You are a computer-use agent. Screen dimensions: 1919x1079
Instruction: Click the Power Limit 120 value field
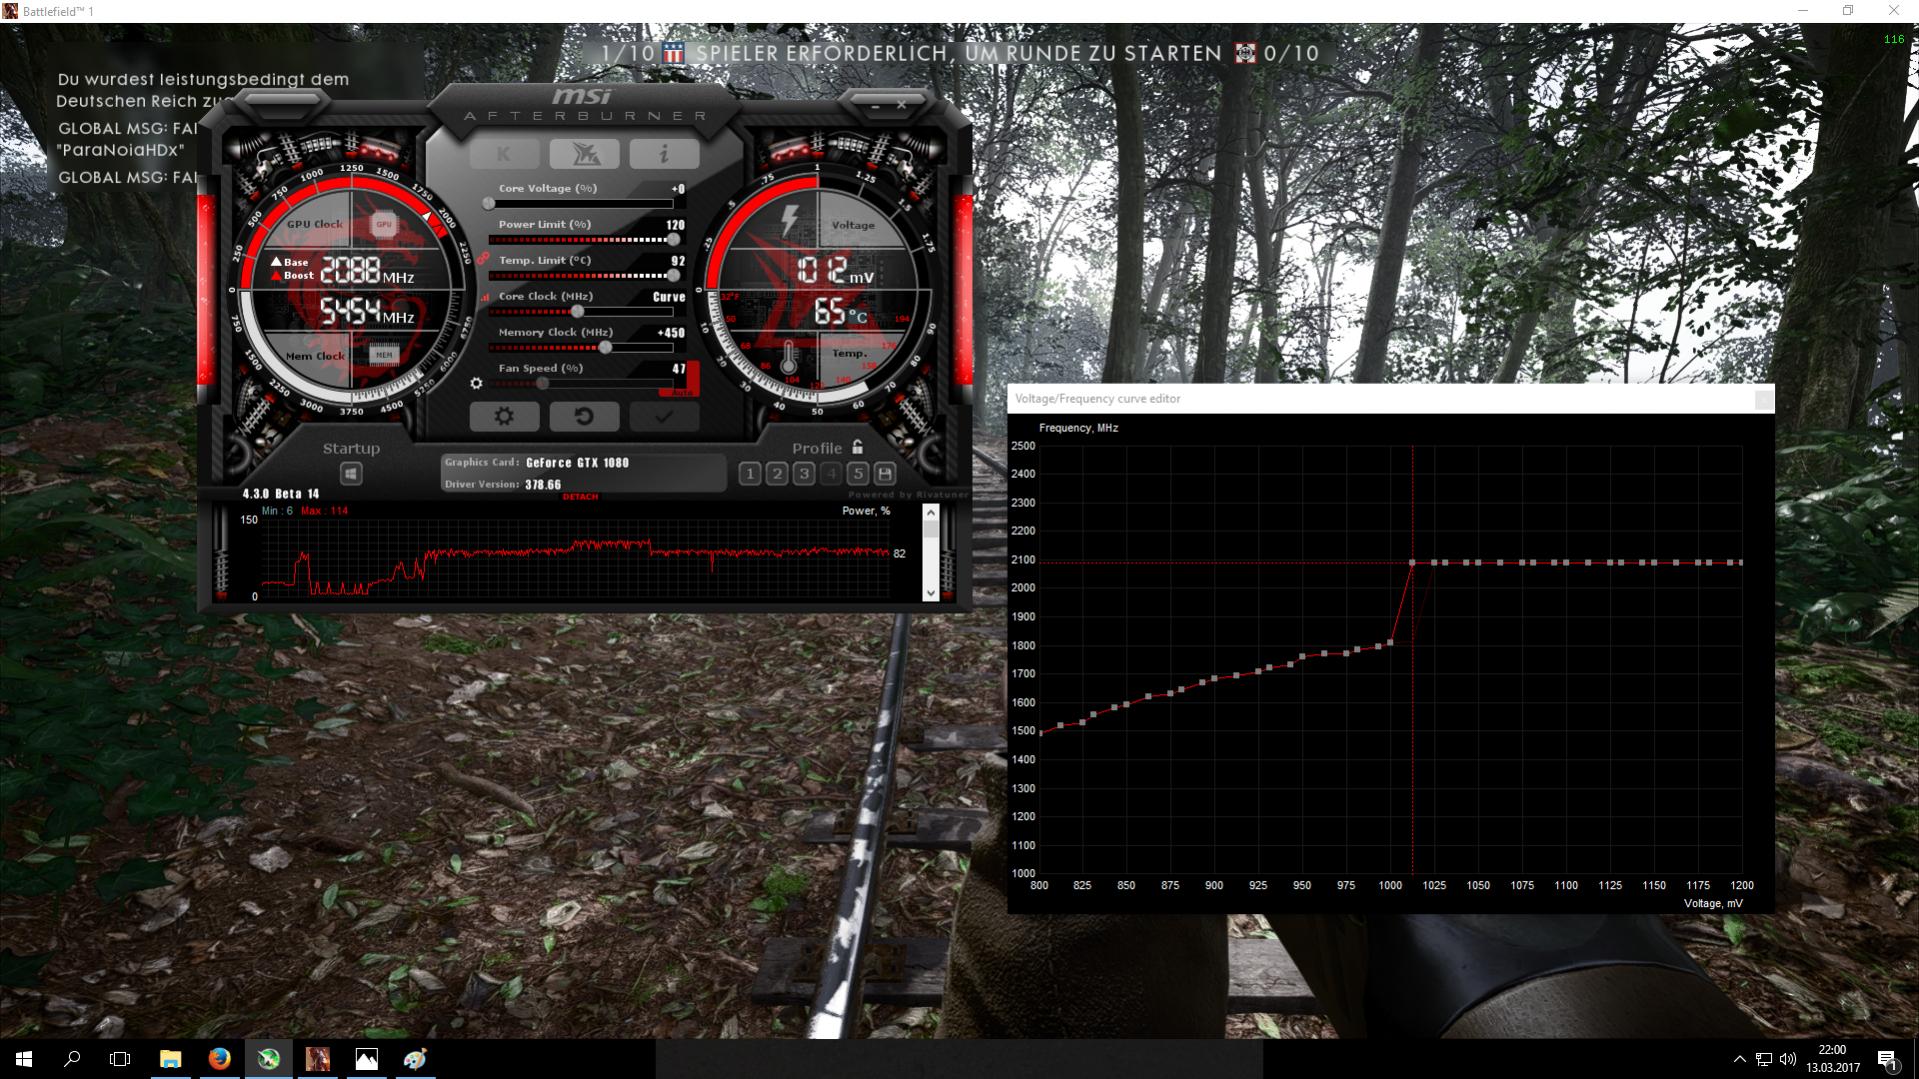pos(676,225)
